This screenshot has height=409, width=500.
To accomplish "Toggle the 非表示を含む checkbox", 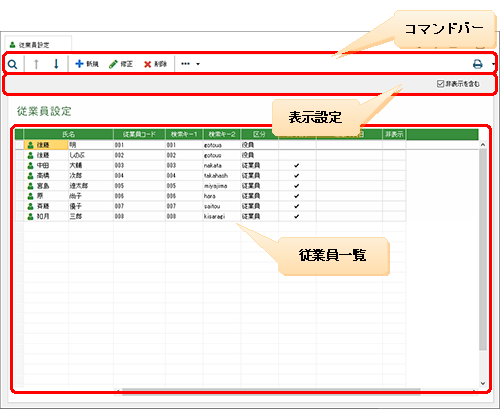I will click(x=440, y=83).
